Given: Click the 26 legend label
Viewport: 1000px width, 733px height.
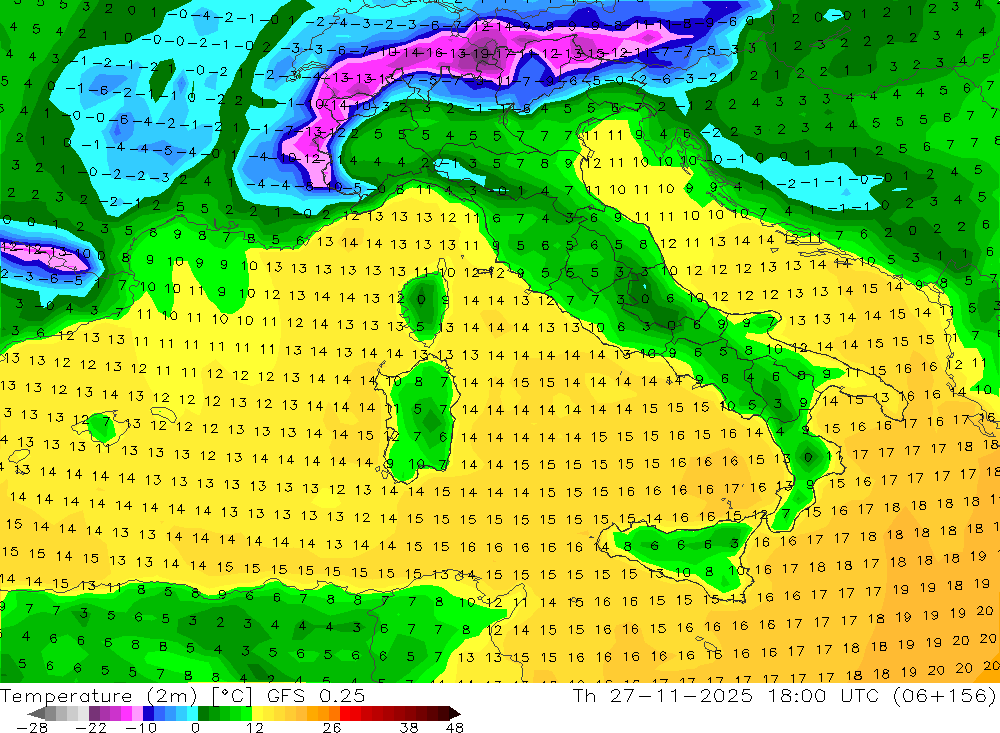Looking at the screenshot, I should tap(332, 728).
